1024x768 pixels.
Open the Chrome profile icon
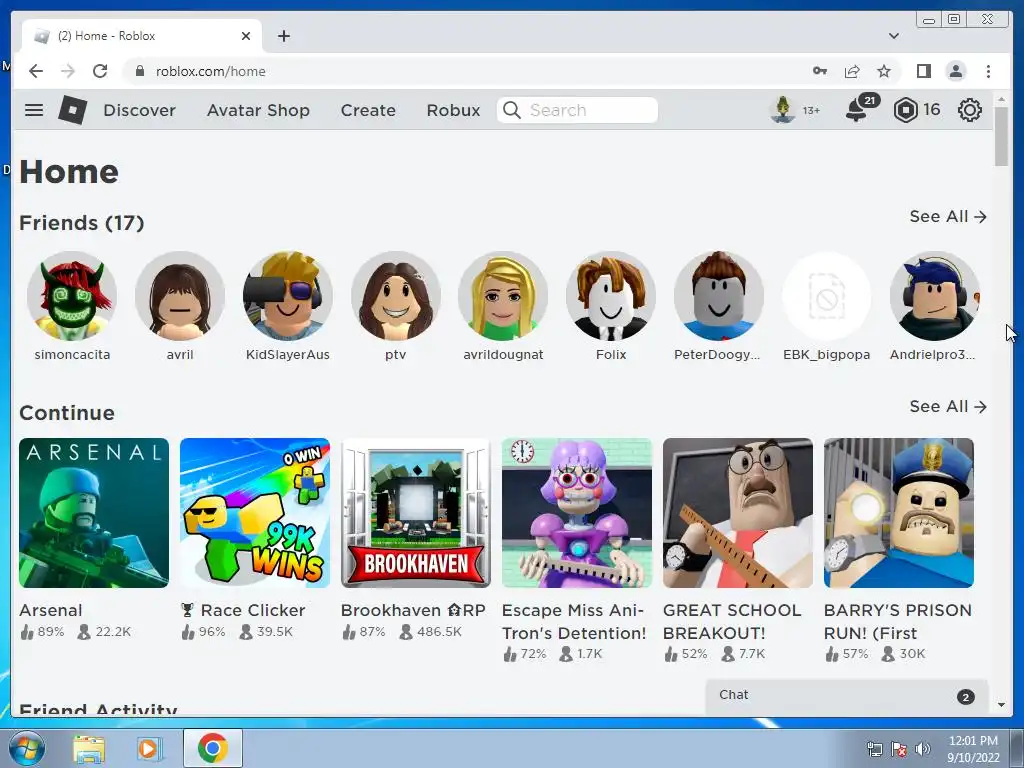coord(955,71)
